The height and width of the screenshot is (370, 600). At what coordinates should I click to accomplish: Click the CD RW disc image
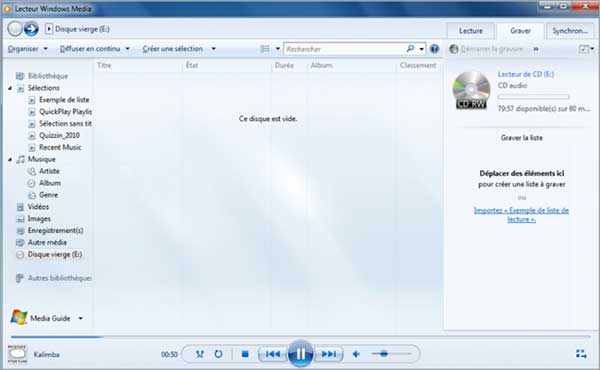pyautogui.click(x=471, y=90)
